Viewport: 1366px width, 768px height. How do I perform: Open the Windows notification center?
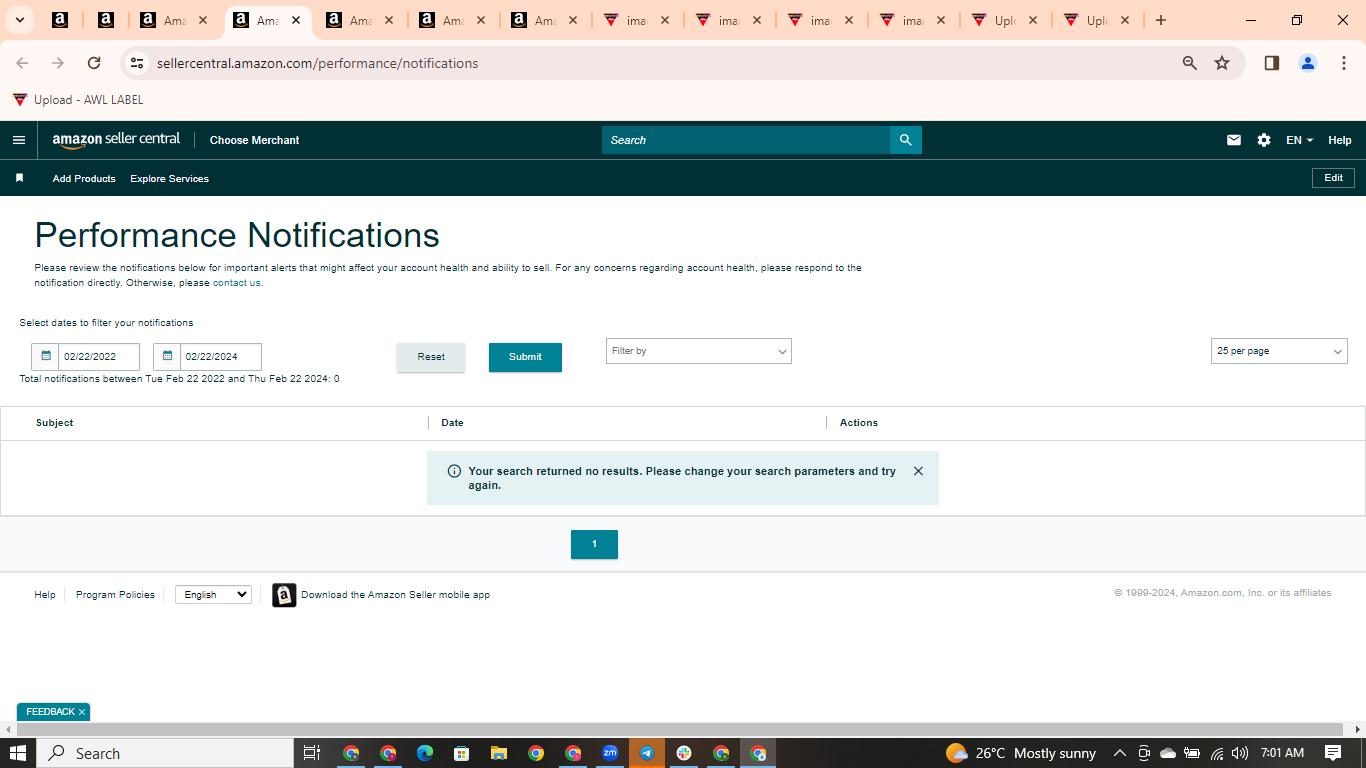(x=1333, y=753)
